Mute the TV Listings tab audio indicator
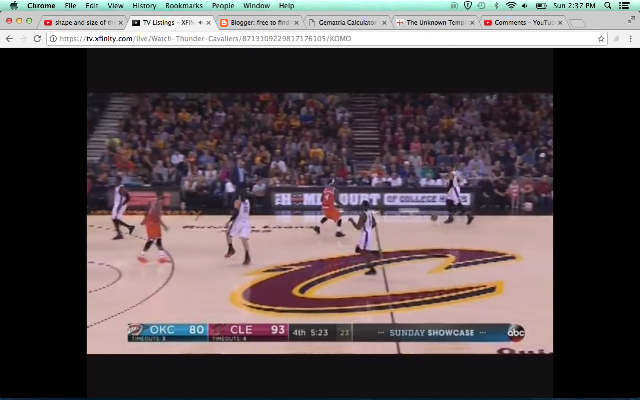 (x=200, y=22)
